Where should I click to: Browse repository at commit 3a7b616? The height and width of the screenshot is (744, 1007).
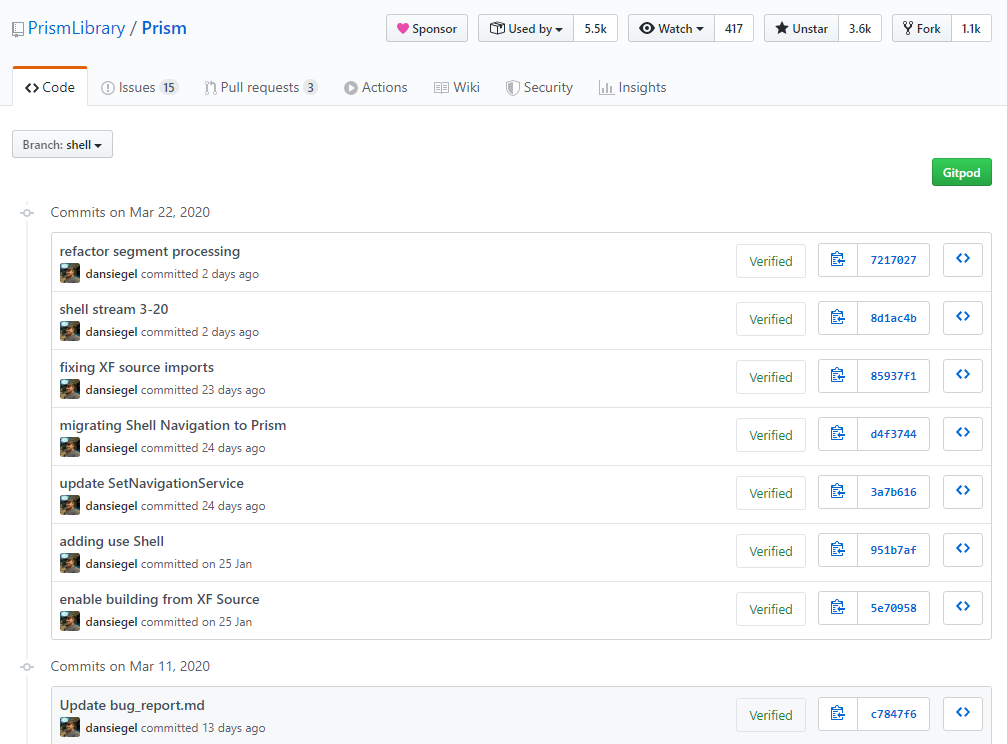click(963, 492)
